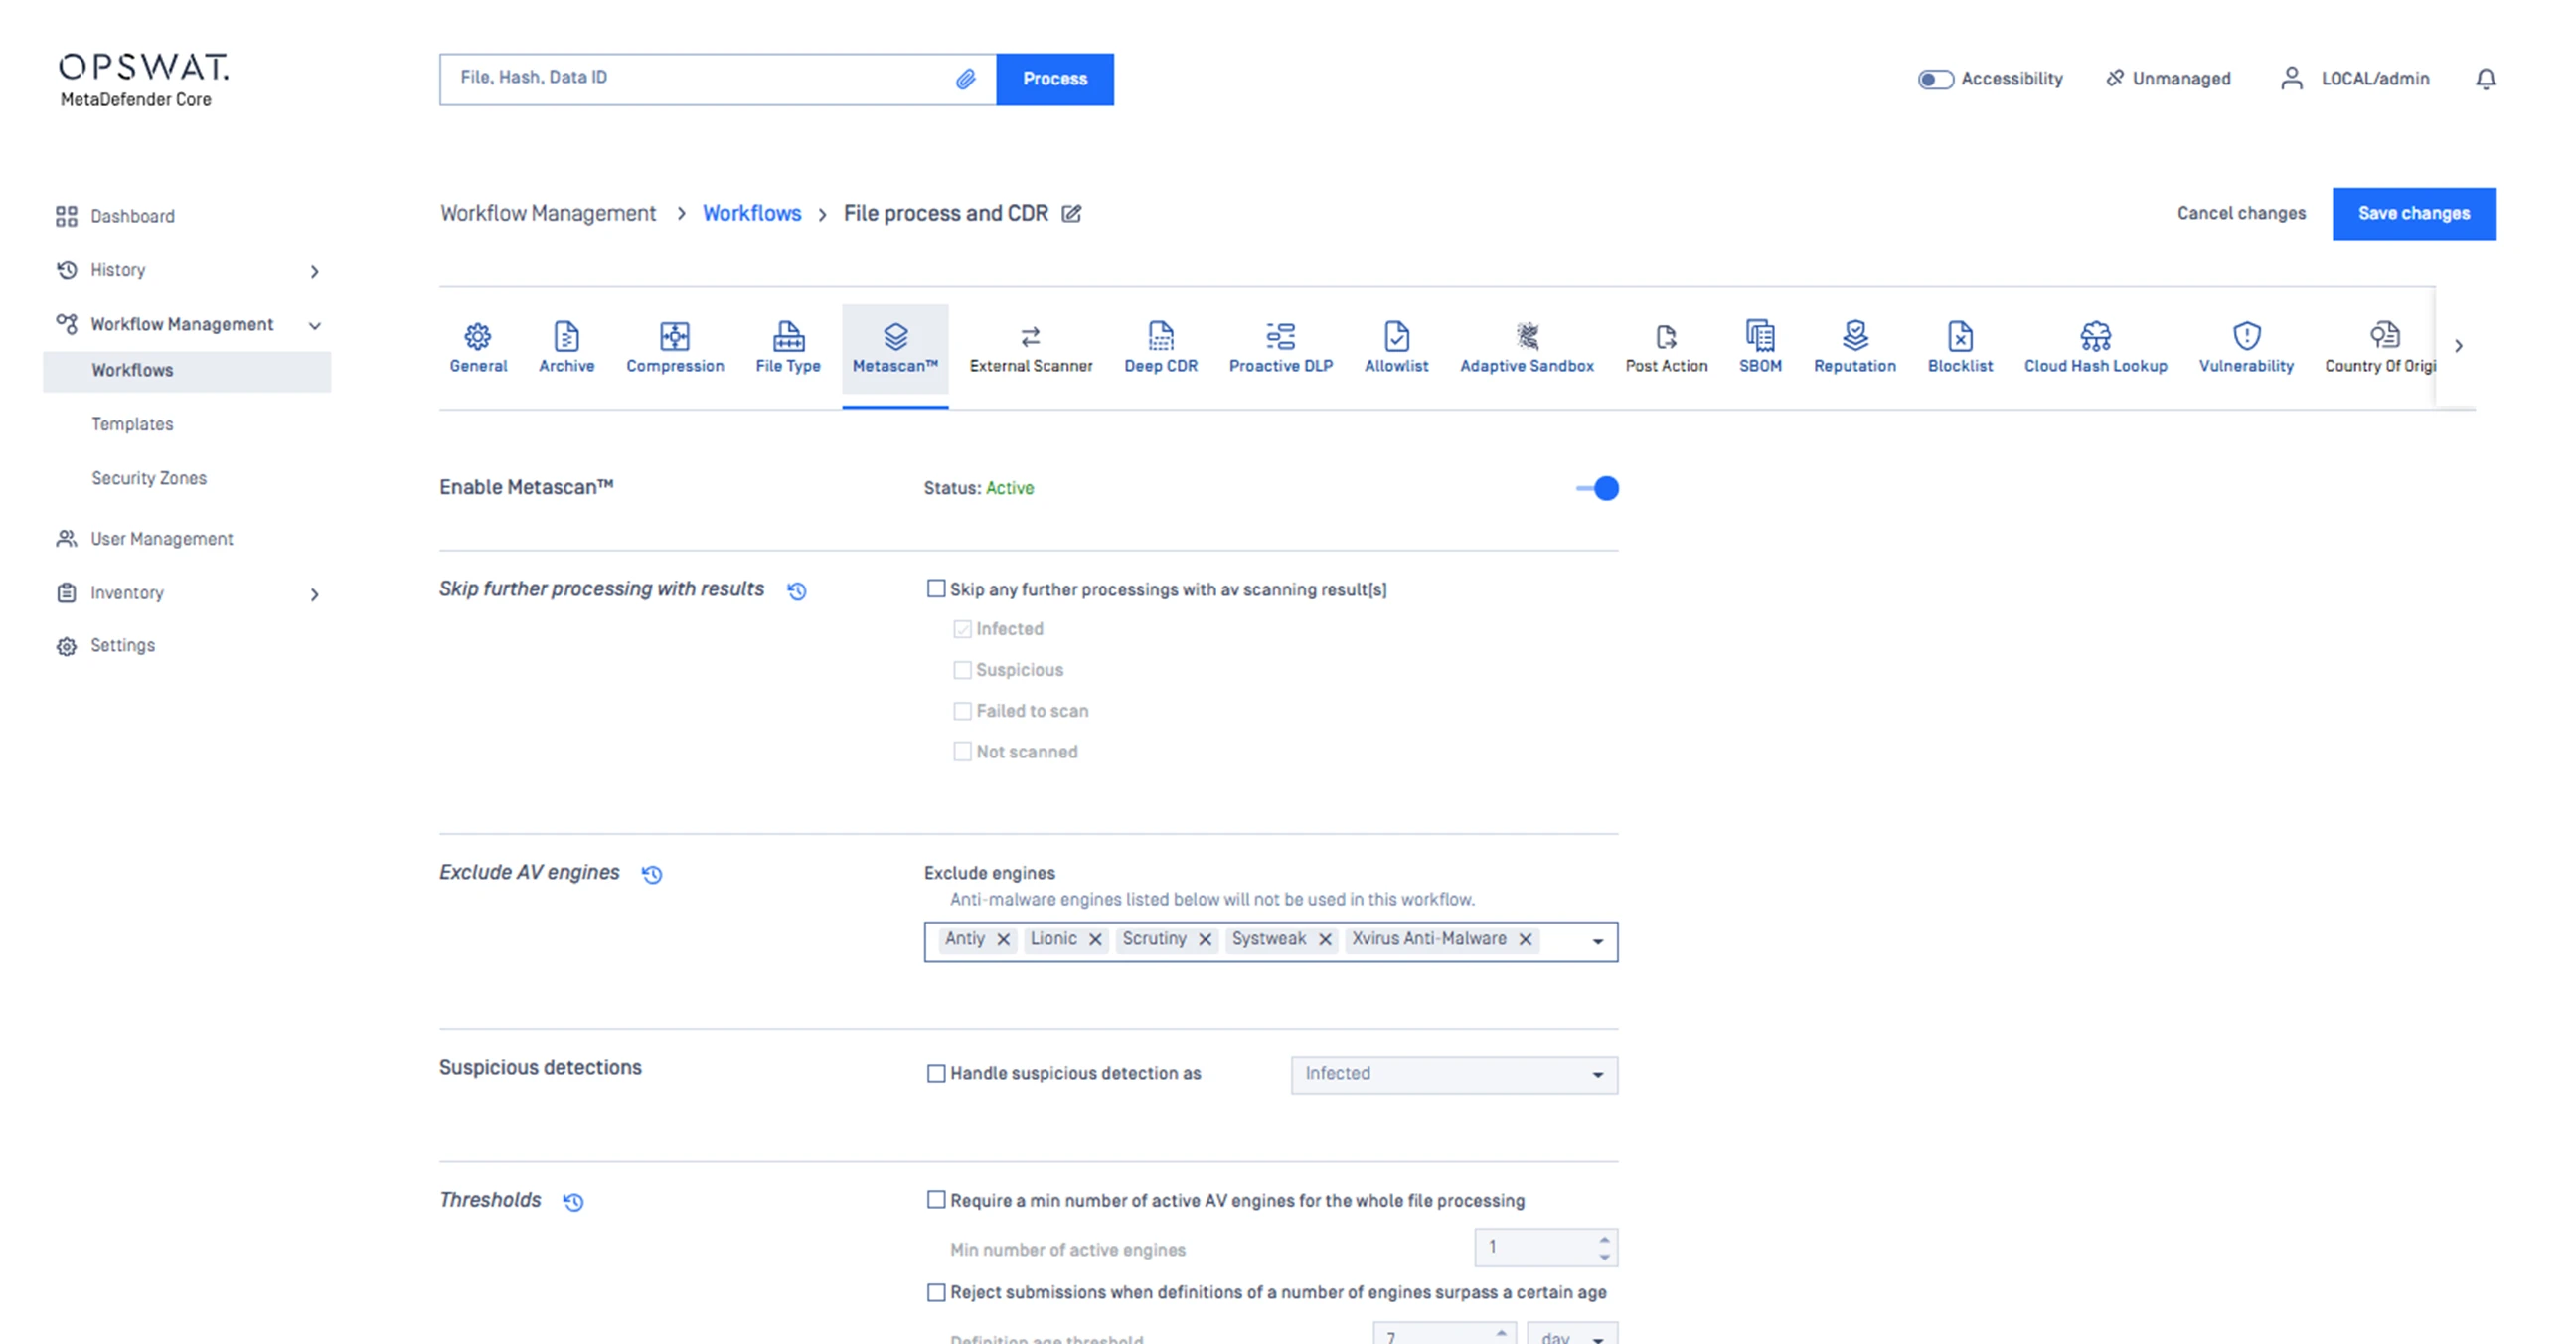The image size is (2576, 1344).
Task: Reset Skip further processing settings icon
Action: click(796, 591)
